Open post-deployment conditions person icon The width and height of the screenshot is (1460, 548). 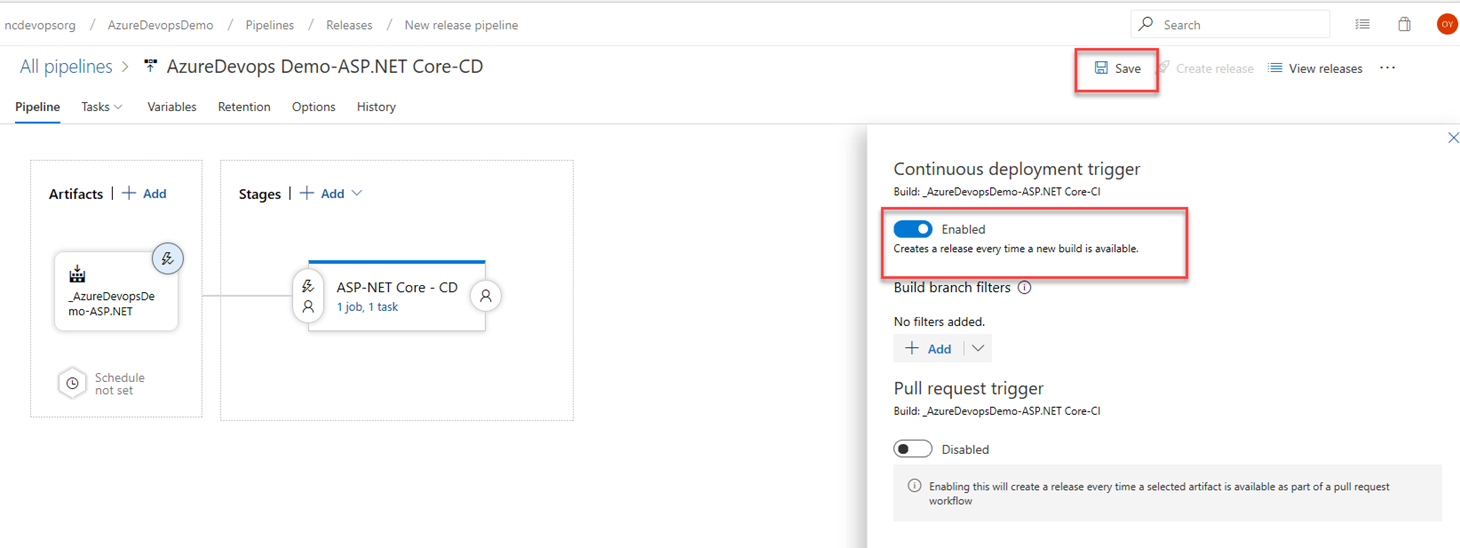click(486, 296)
